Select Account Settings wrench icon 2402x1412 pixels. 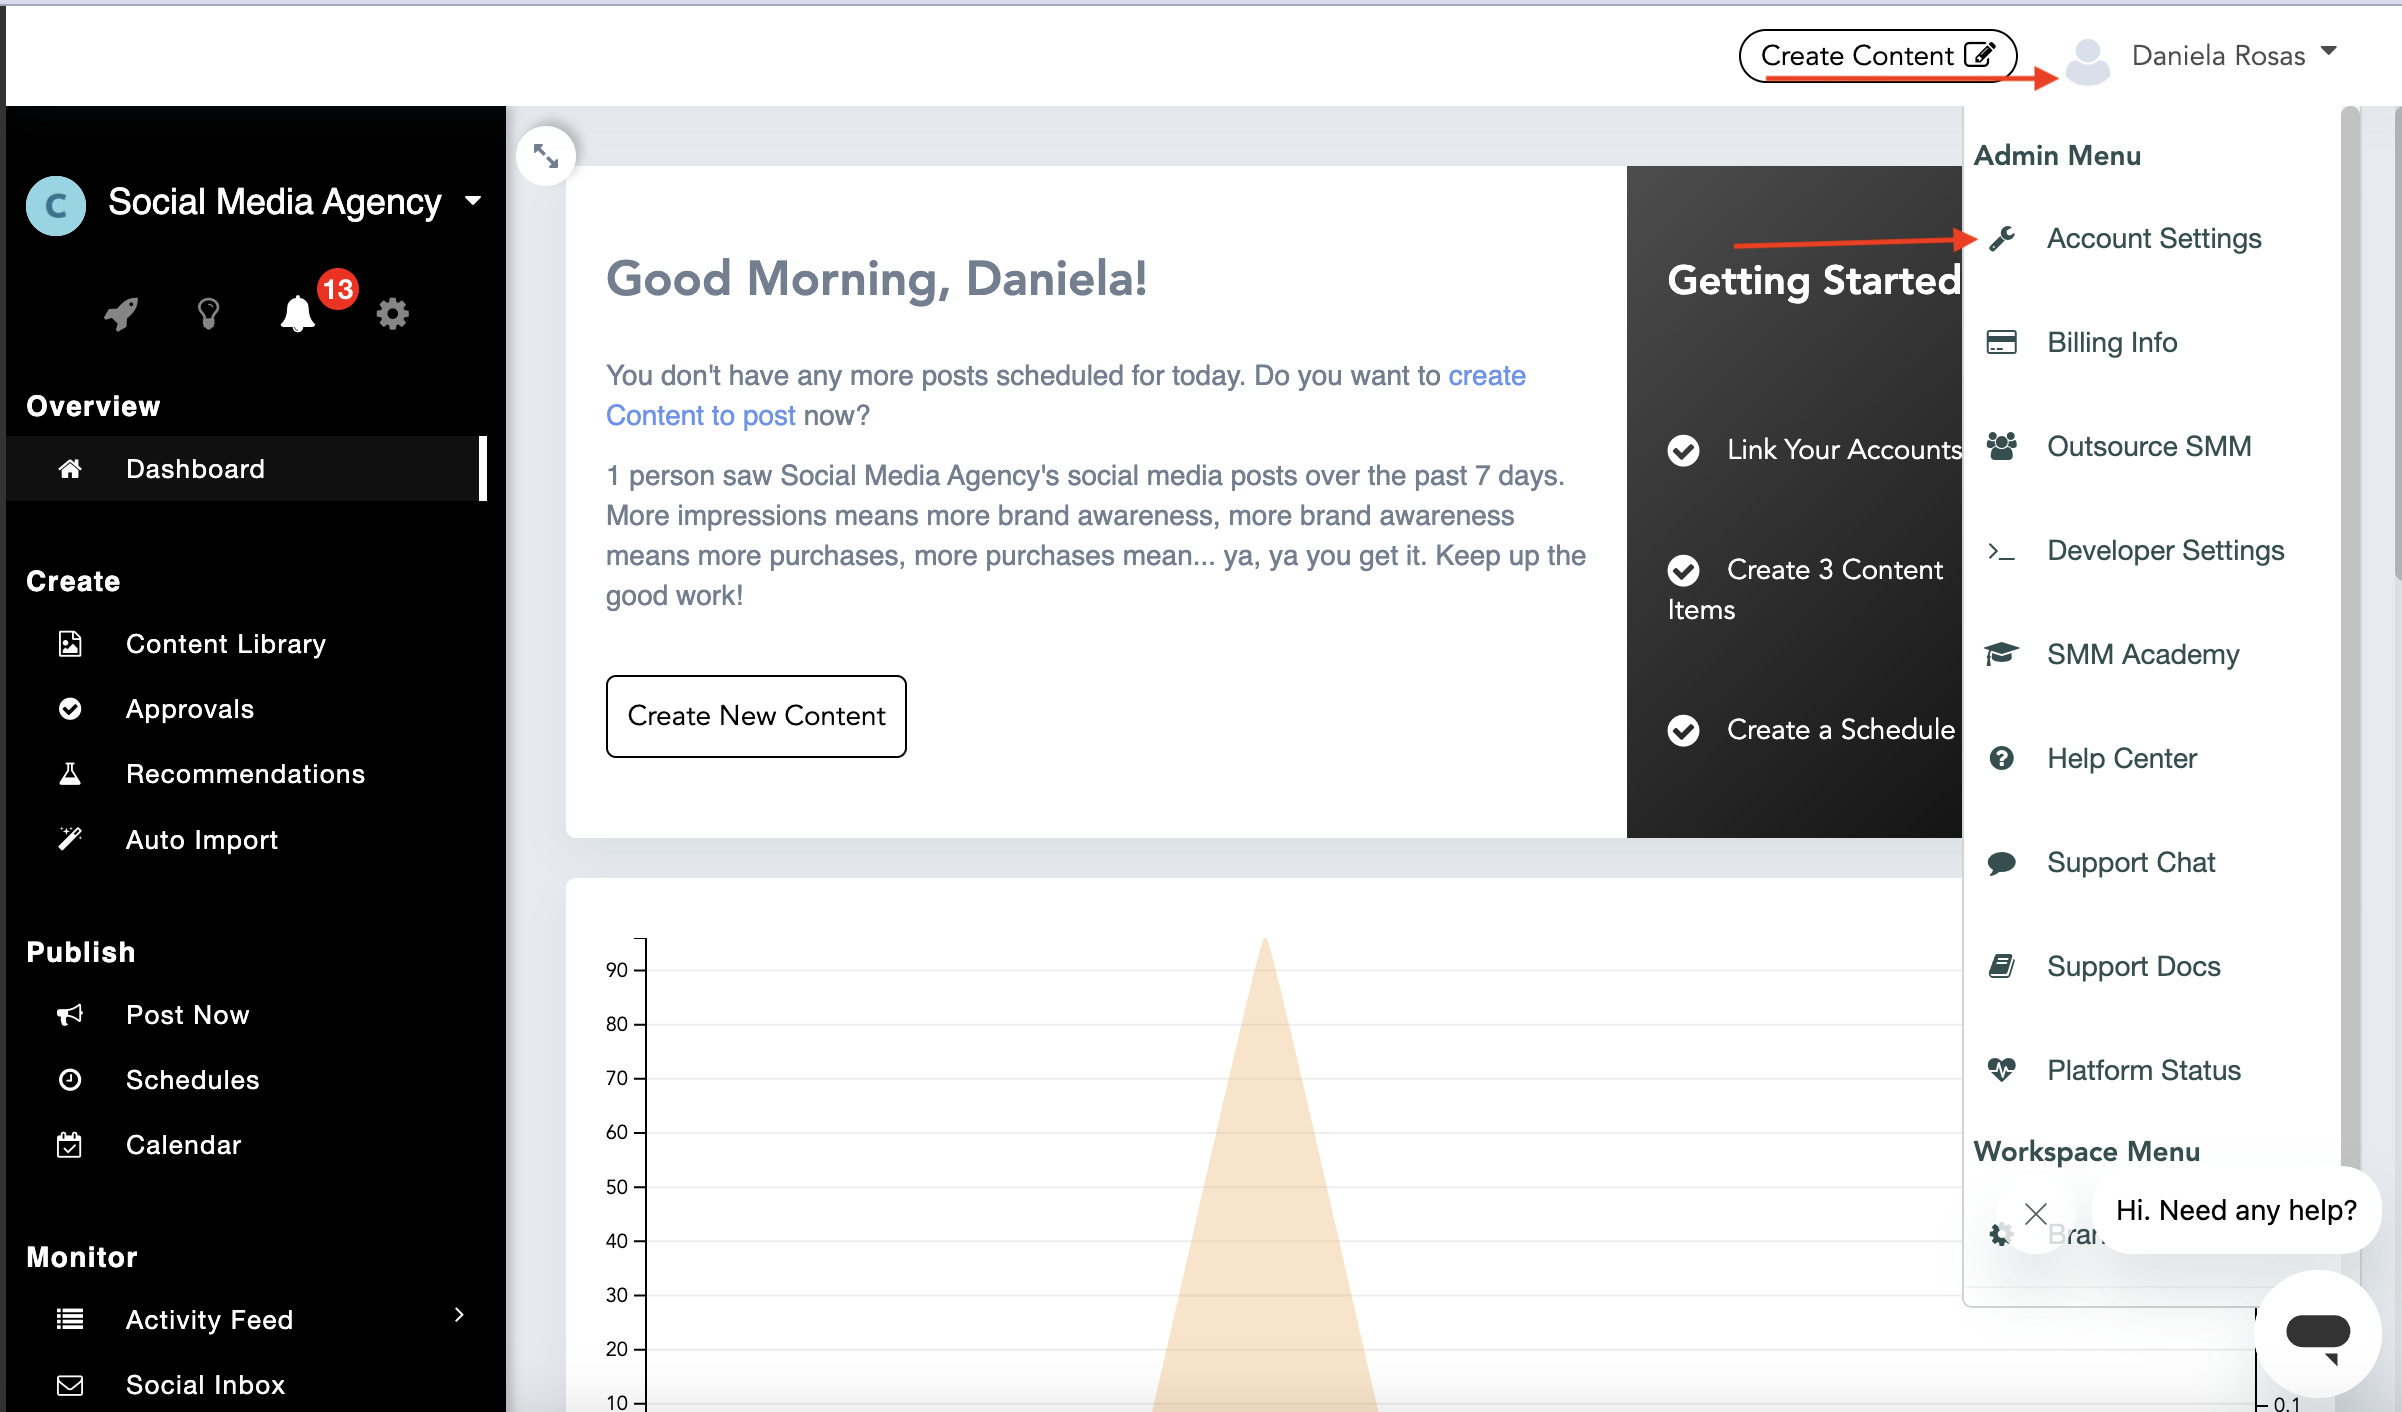(2003, 238)
